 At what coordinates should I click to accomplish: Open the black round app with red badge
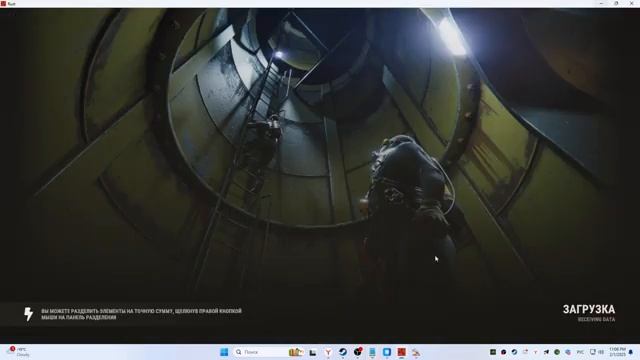(x=358, y=352)
